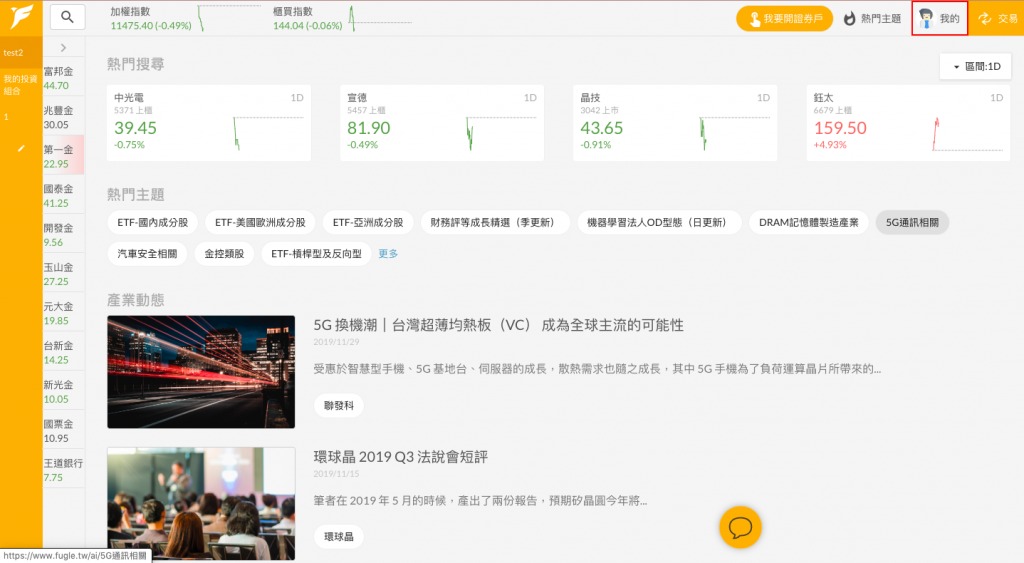Open the orange chat bubble button

coord(740,527)
